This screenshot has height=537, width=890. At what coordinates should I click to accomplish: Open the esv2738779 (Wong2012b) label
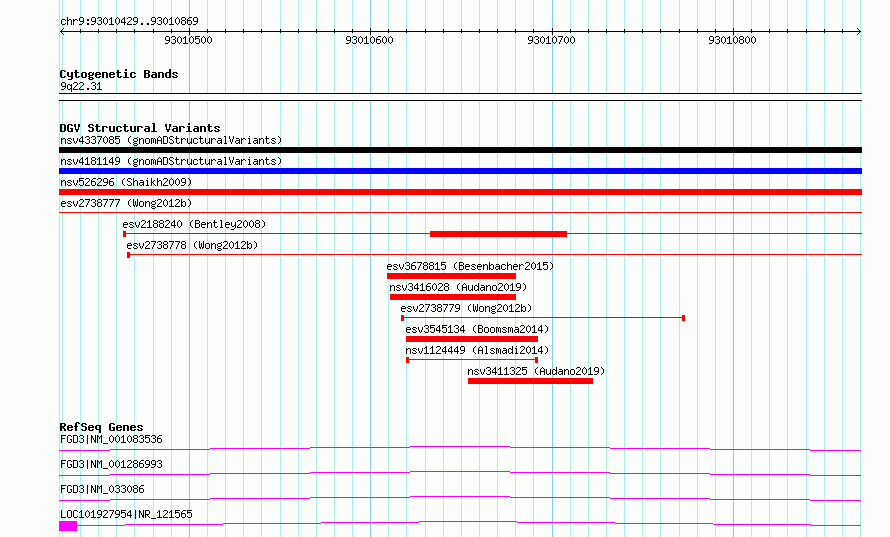coord(466,308)
